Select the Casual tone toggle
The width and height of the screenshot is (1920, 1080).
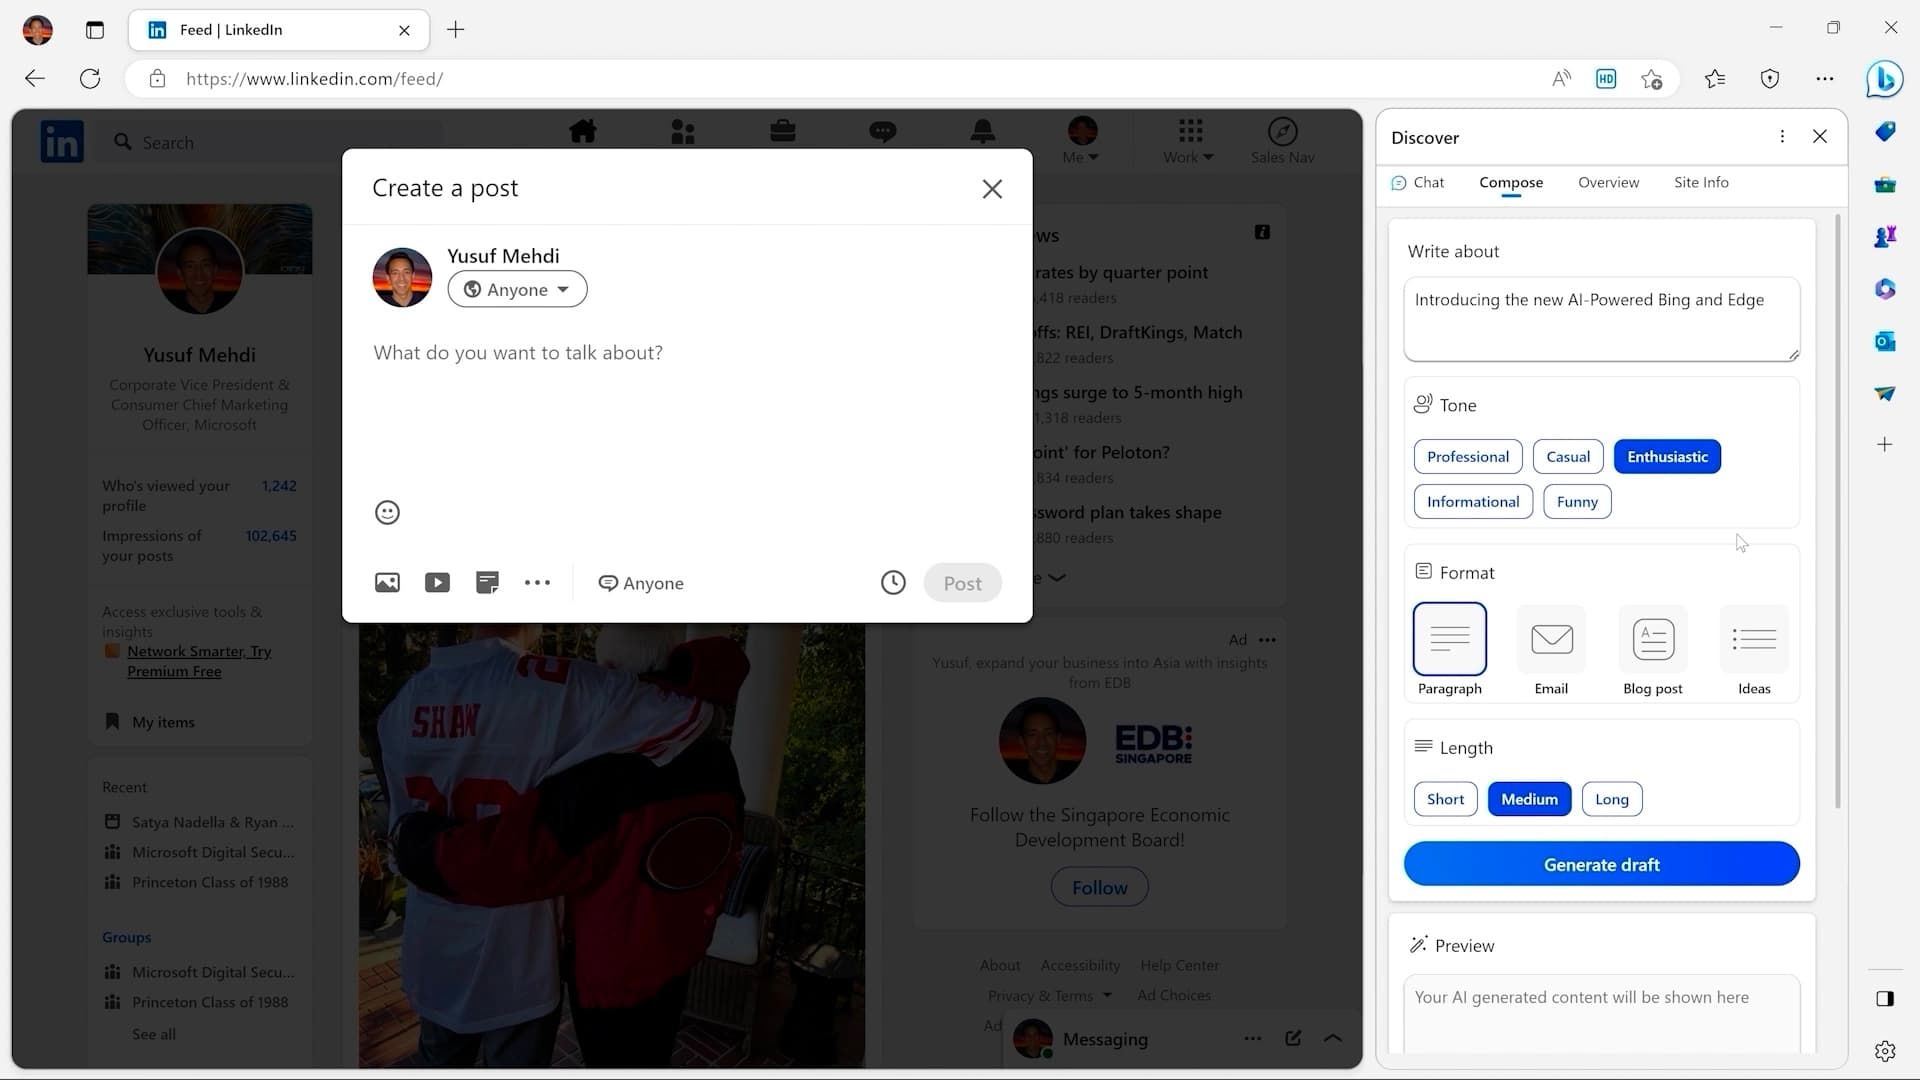tap(1568, 455)
